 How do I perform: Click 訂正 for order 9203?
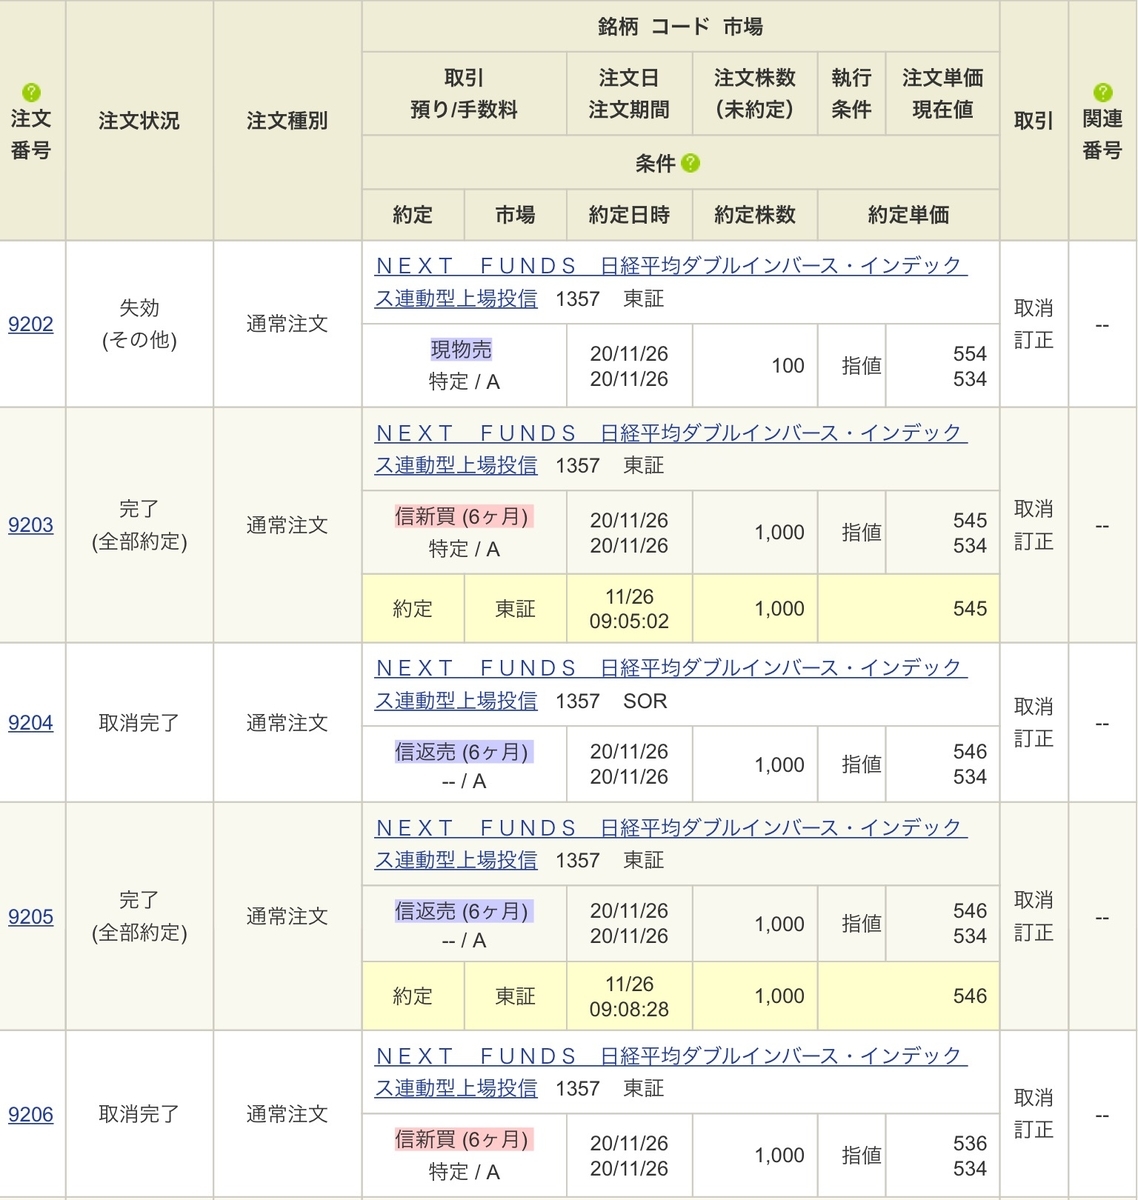tap(1034, 541)
